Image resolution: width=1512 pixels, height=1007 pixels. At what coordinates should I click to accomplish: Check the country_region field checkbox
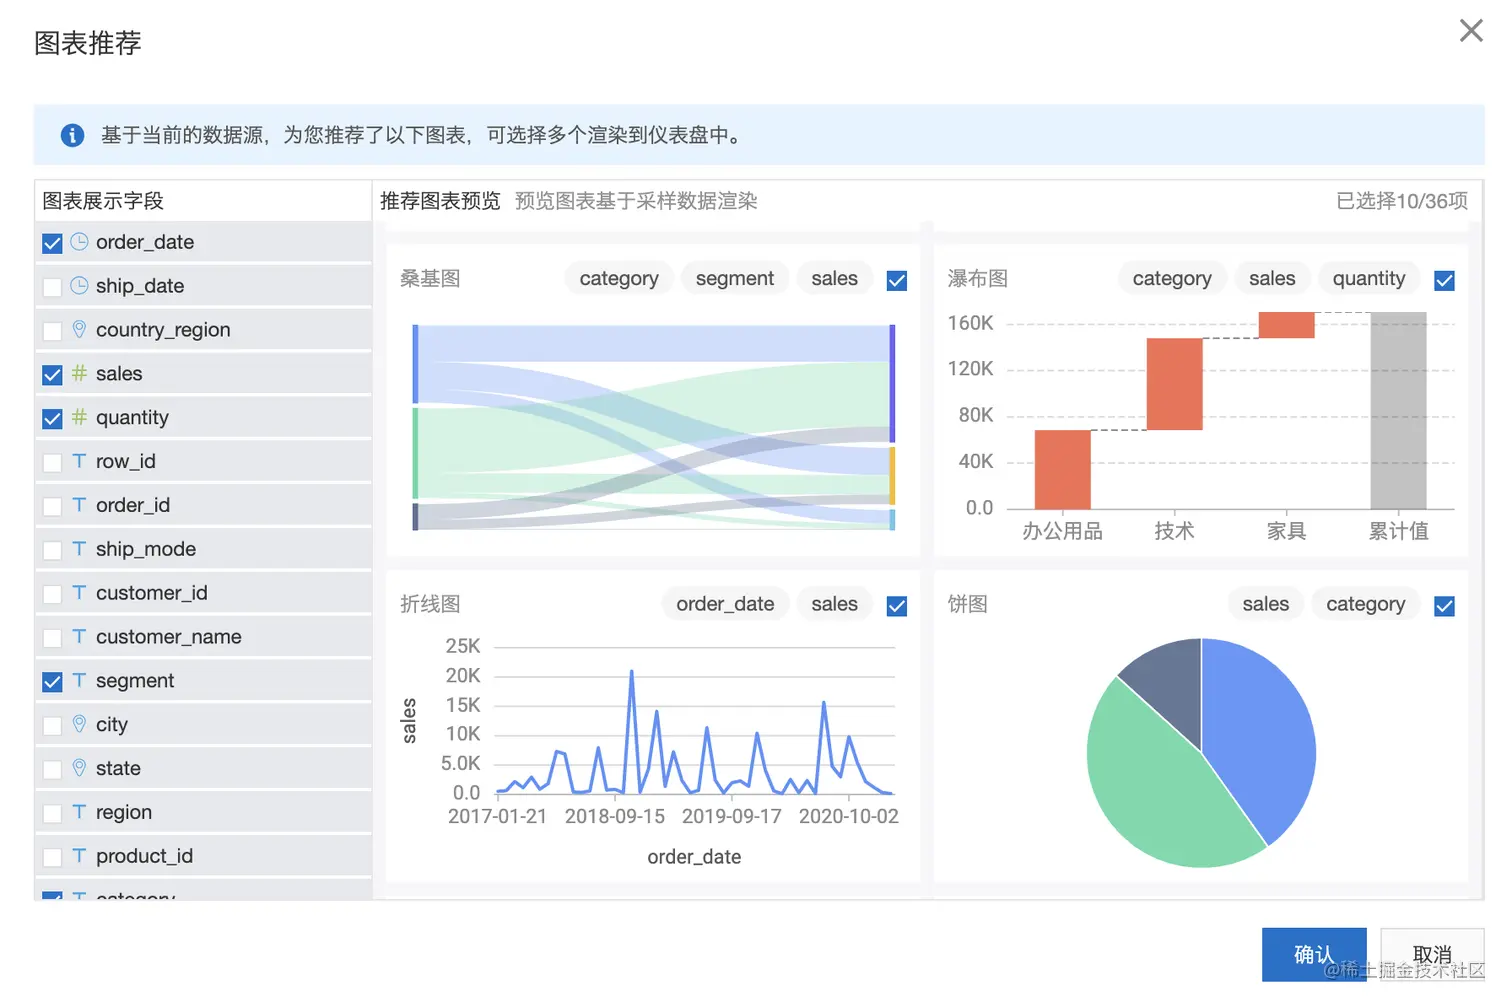[x=52, y=331]
